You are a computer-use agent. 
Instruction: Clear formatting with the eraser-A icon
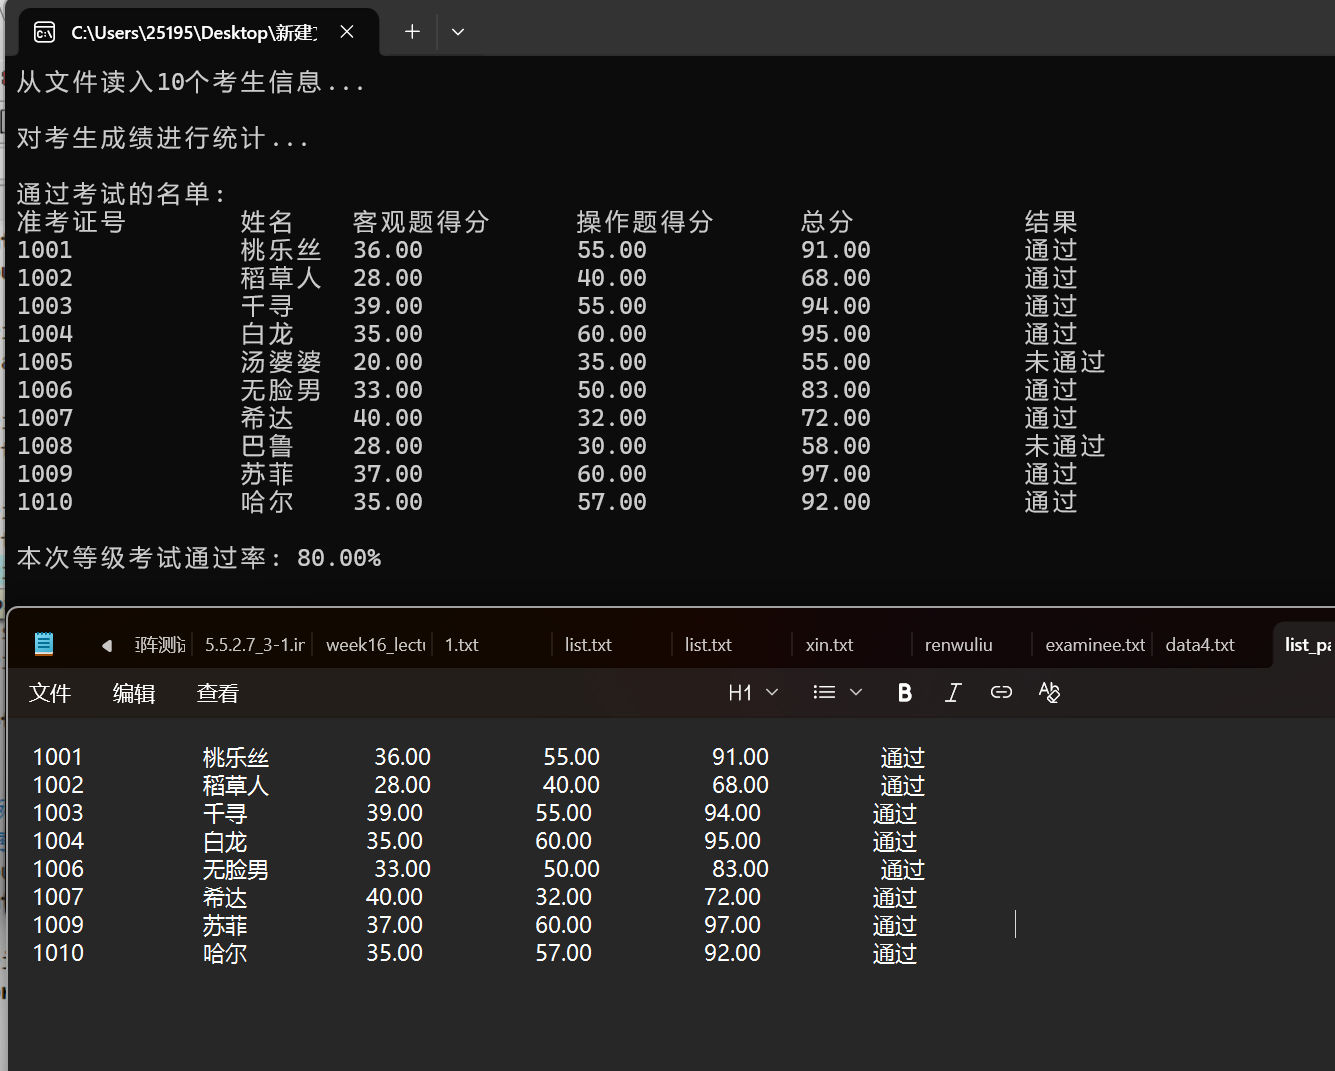click(x=1049, y=692)
